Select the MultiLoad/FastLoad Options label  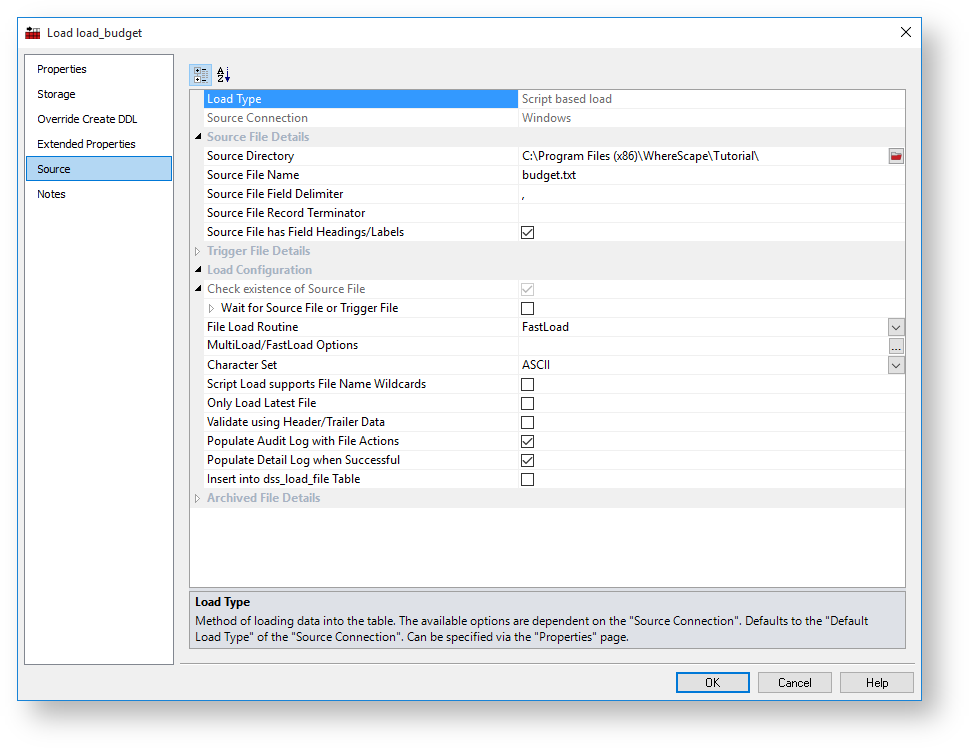pyautogui.click(x=282, y=345)
